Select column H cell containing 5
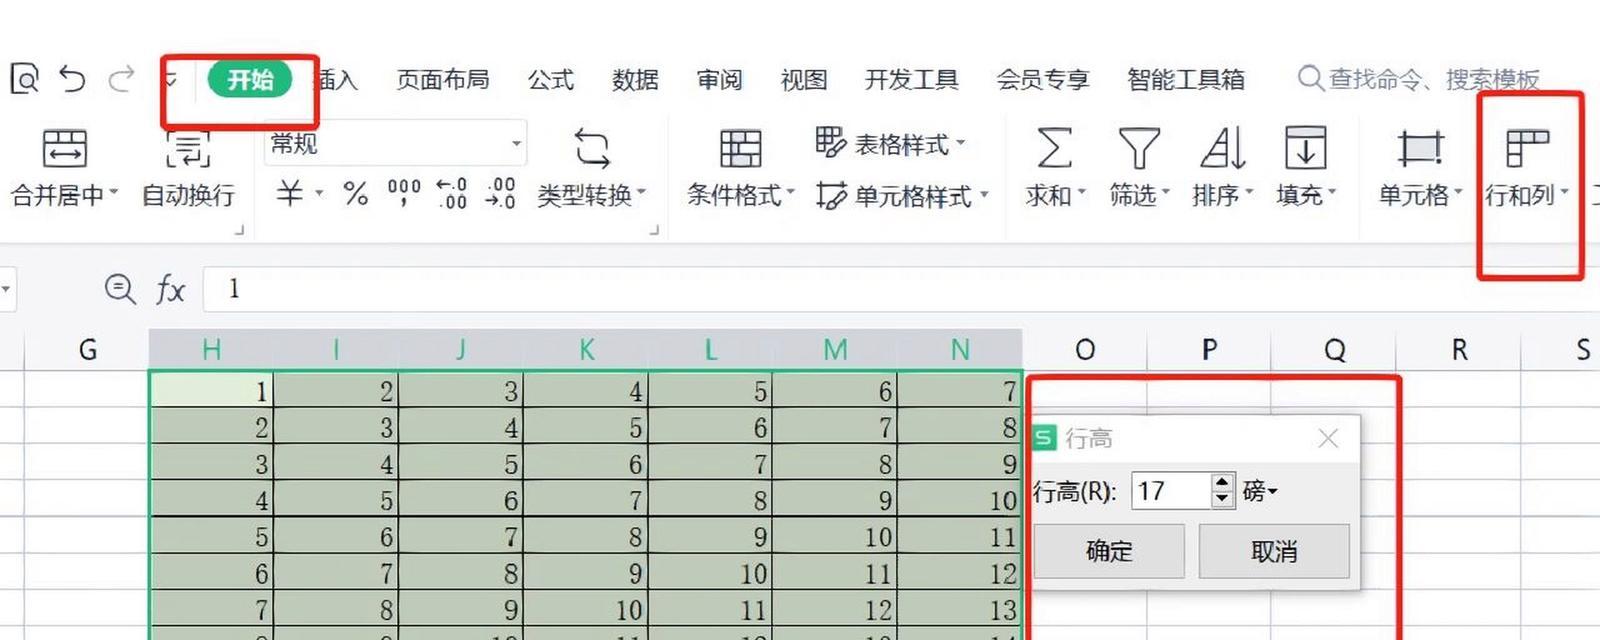Viewport: 1600px width, 640px height. coord(211,536)
